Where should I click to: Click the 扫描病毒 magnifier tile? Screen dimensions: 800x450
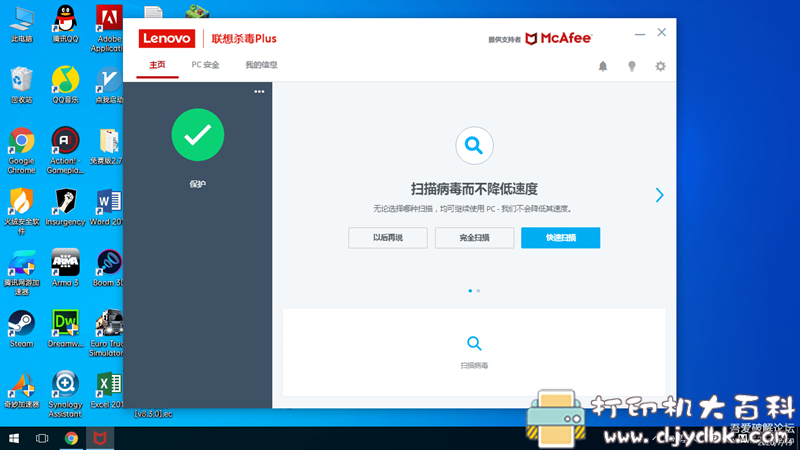click(474, 352)
